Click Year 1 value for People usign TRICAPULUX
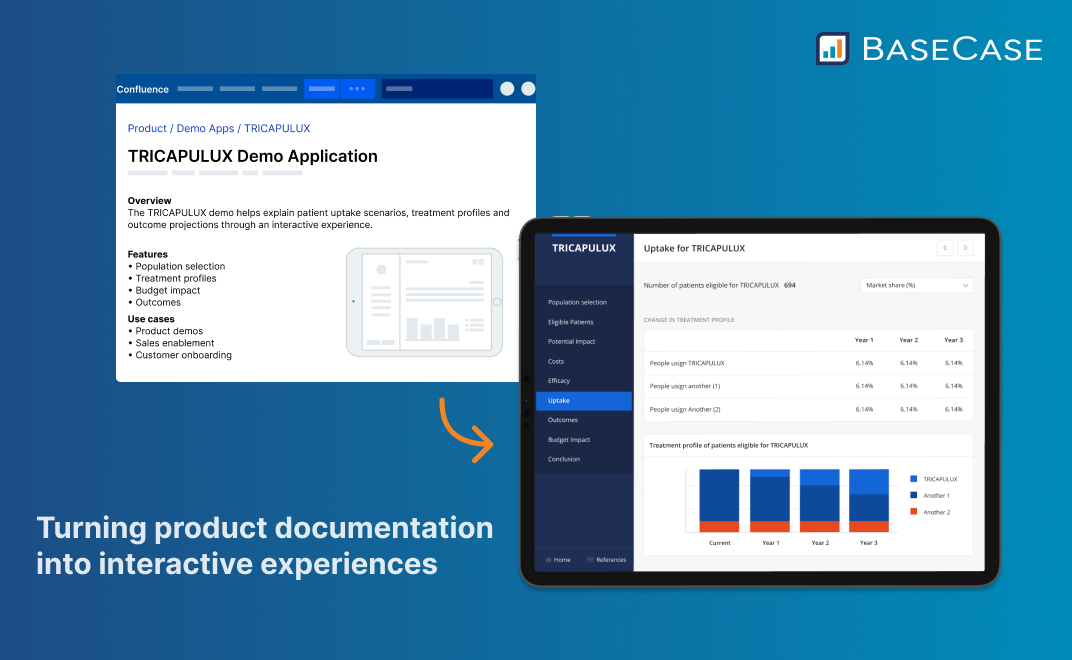Viewport: 1072px width, 660px height. 864,363
